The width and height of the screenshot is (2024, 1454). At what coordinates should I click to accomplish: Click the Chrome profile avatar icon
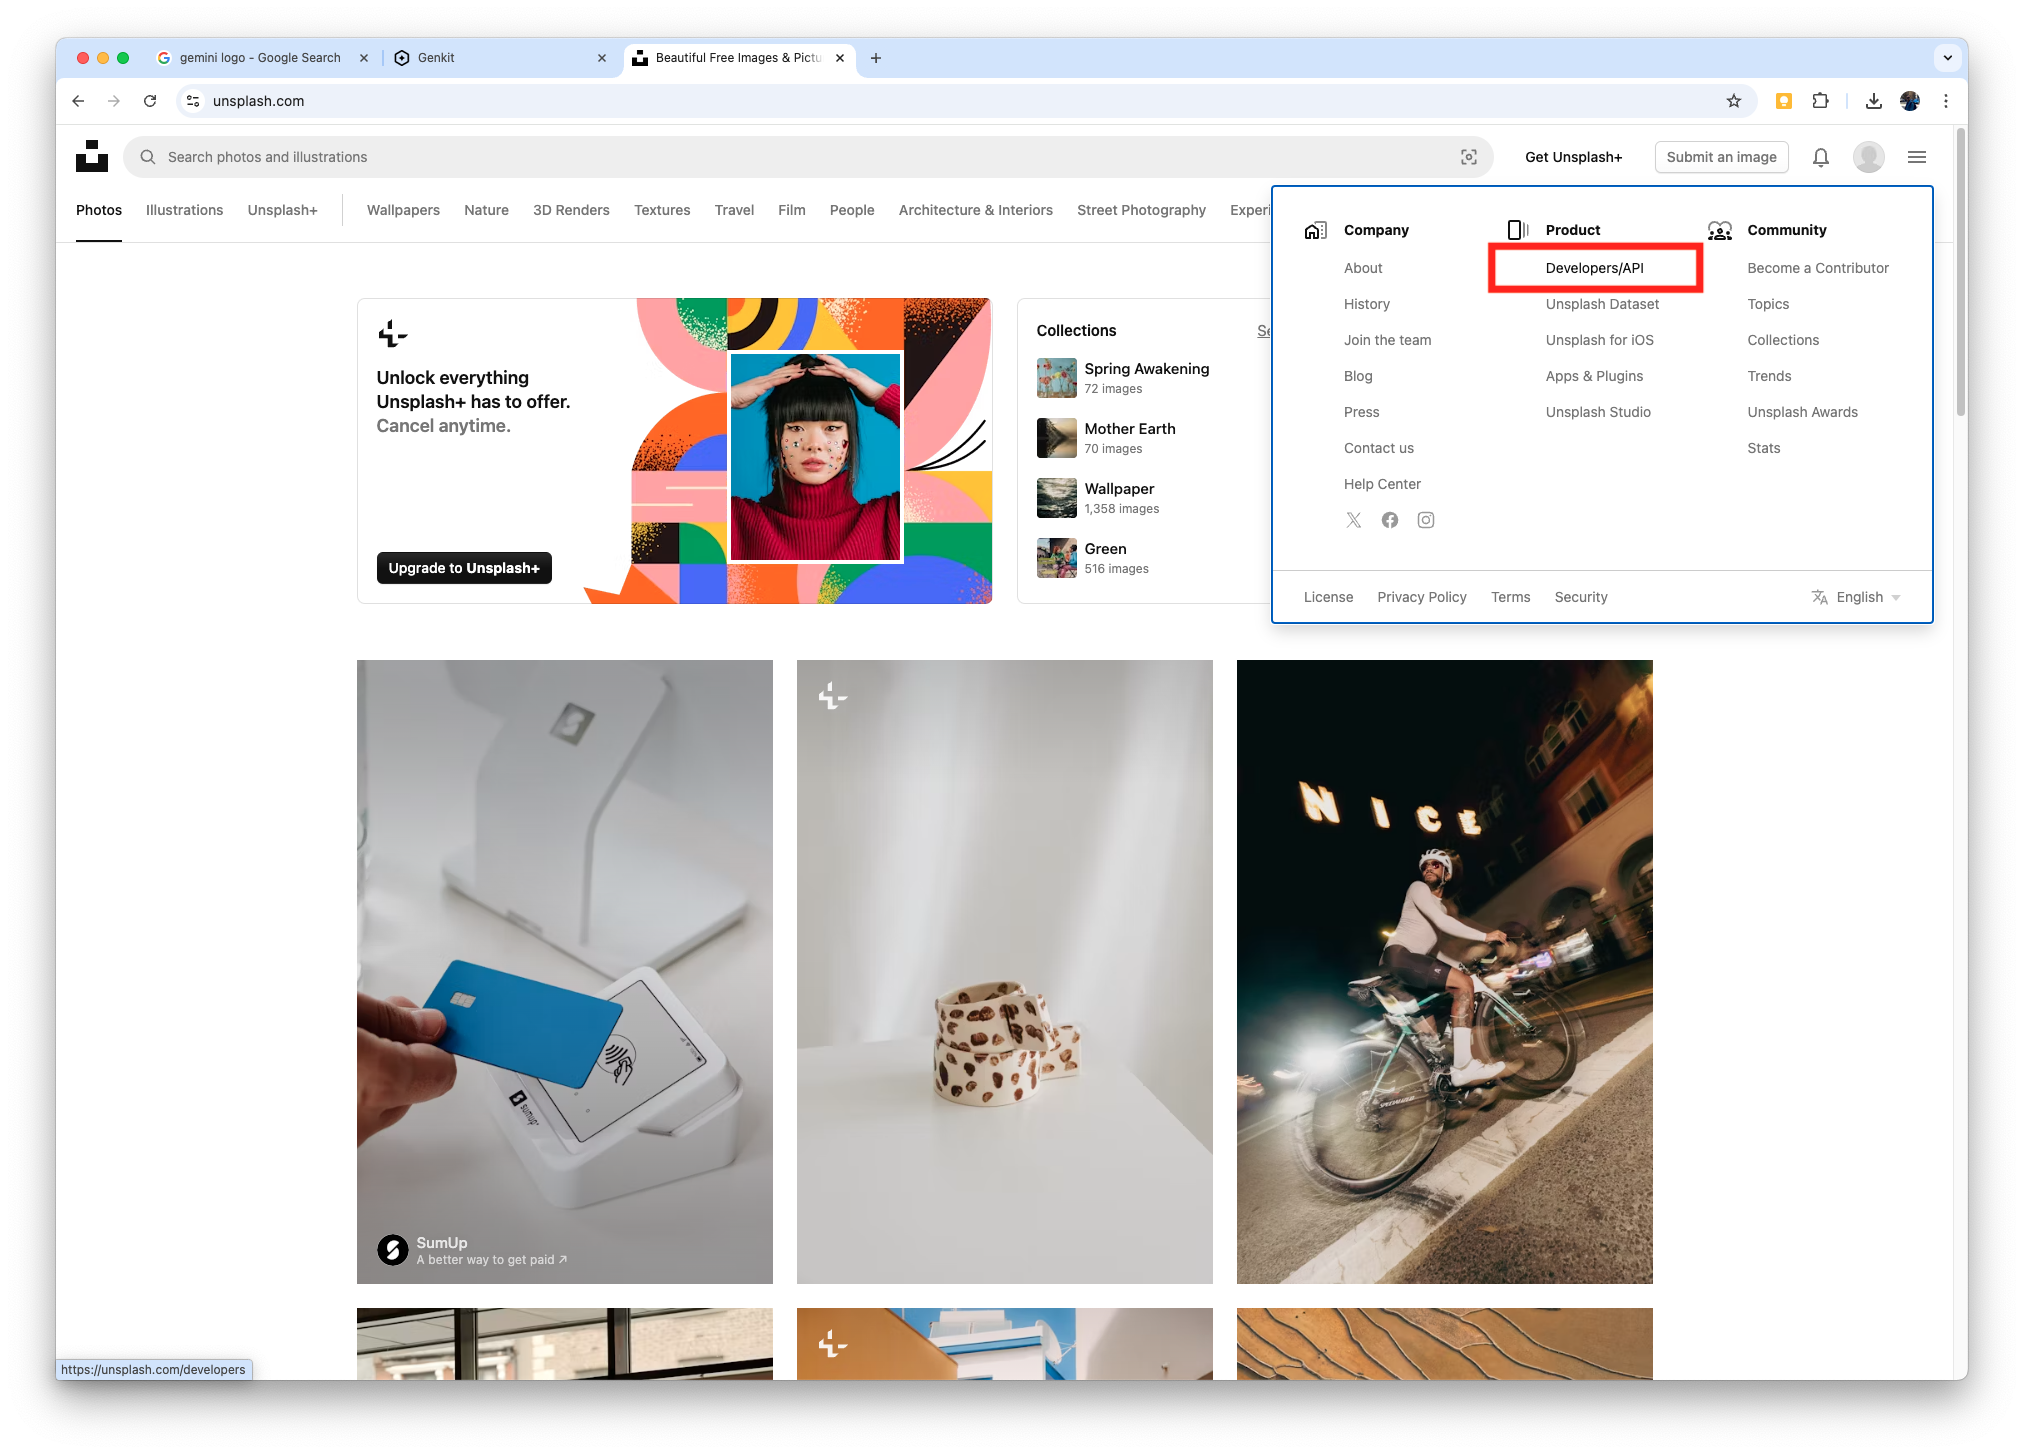point(1910,101)
